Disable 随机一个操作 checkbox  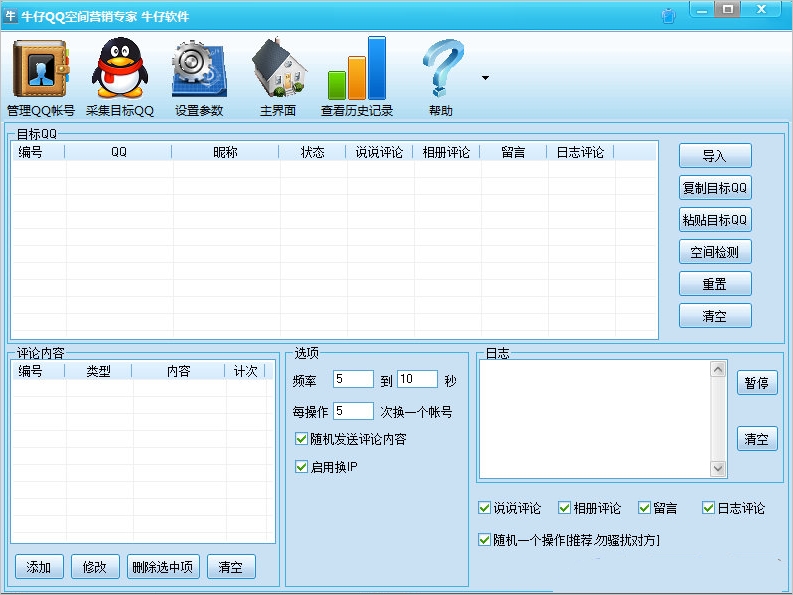click(x=484, y=540)
